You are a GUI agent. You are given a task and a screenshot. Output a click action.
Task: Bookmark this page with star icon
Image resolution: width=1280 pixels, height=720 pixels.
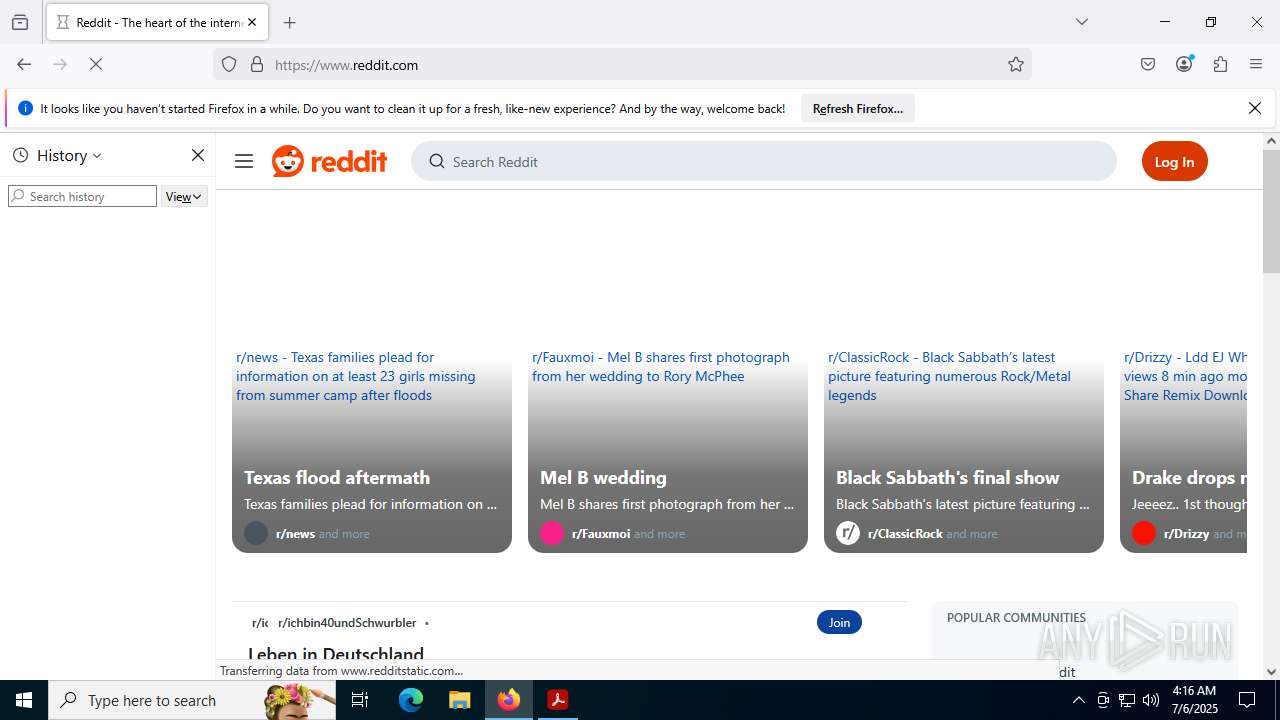[1016, 64]
